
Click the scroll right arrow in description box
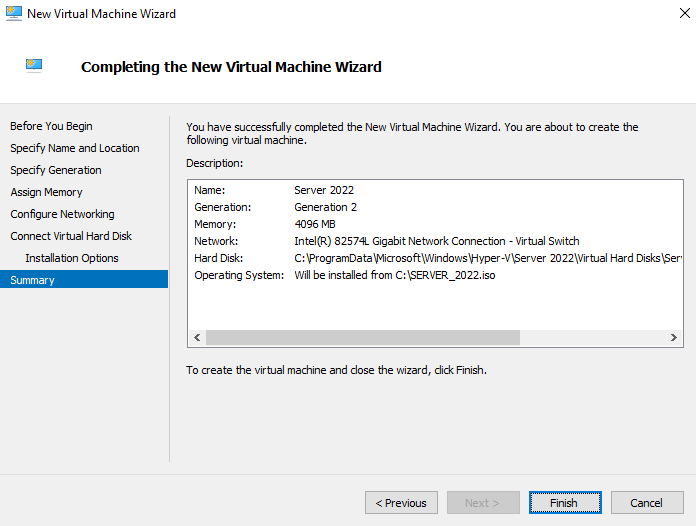click(673, 337)
